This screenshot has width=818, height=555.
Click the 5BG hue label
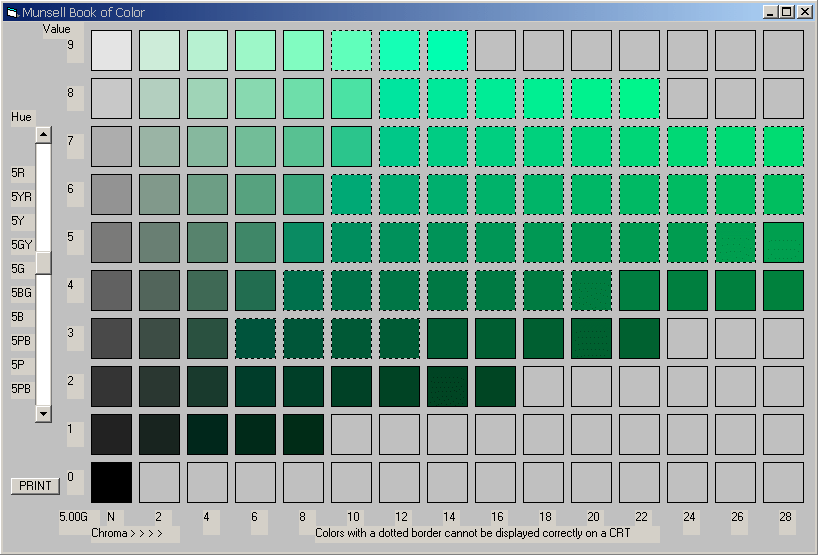click(x=21, y=293)
